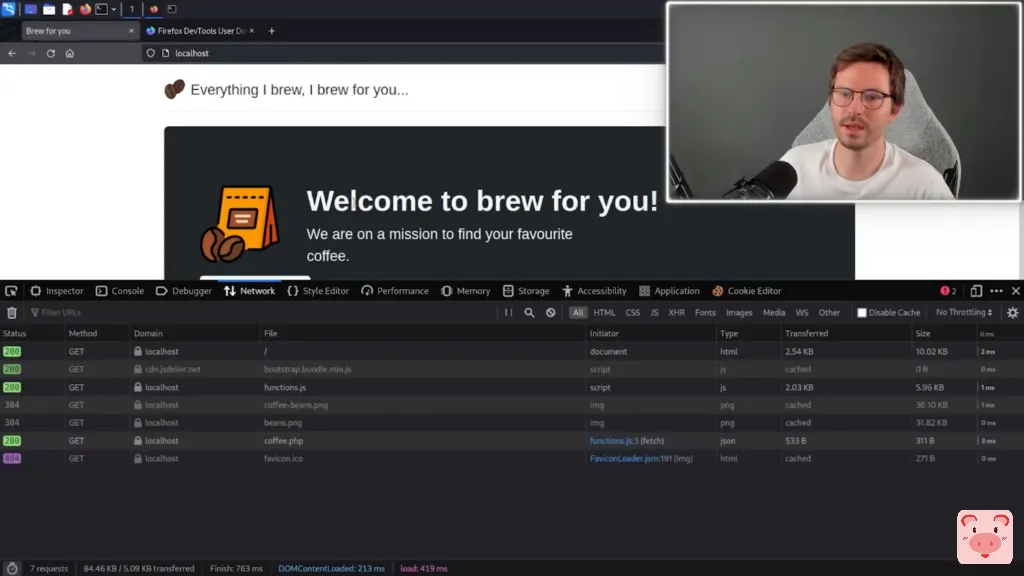The height and width of the screenshot is (576, 1024).
Task: Close the DevTools panel
Action: 1016,291
